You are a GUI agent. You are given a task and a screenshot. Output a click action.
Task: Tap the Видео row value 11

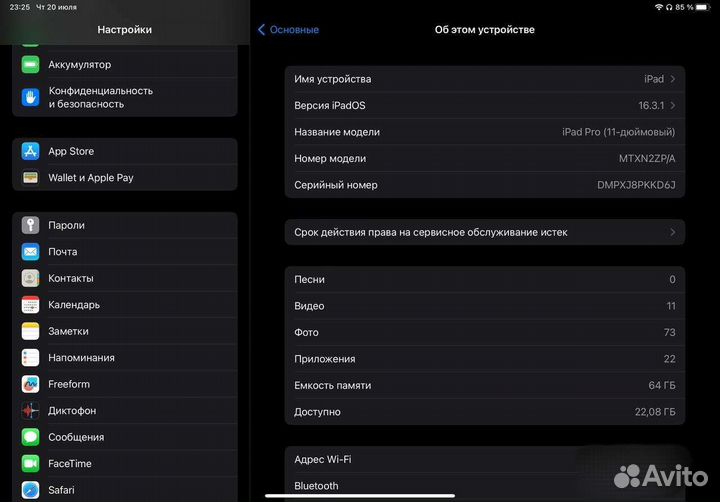point(671,306)
